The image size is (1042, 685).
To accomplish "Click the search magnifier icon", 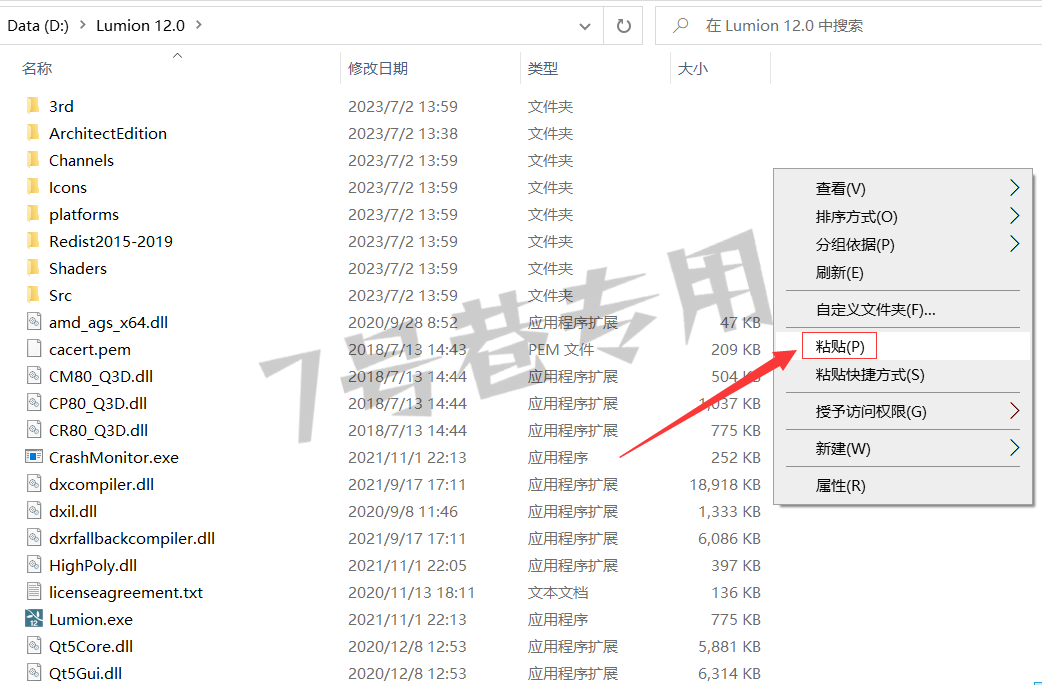I will (680, 26).
